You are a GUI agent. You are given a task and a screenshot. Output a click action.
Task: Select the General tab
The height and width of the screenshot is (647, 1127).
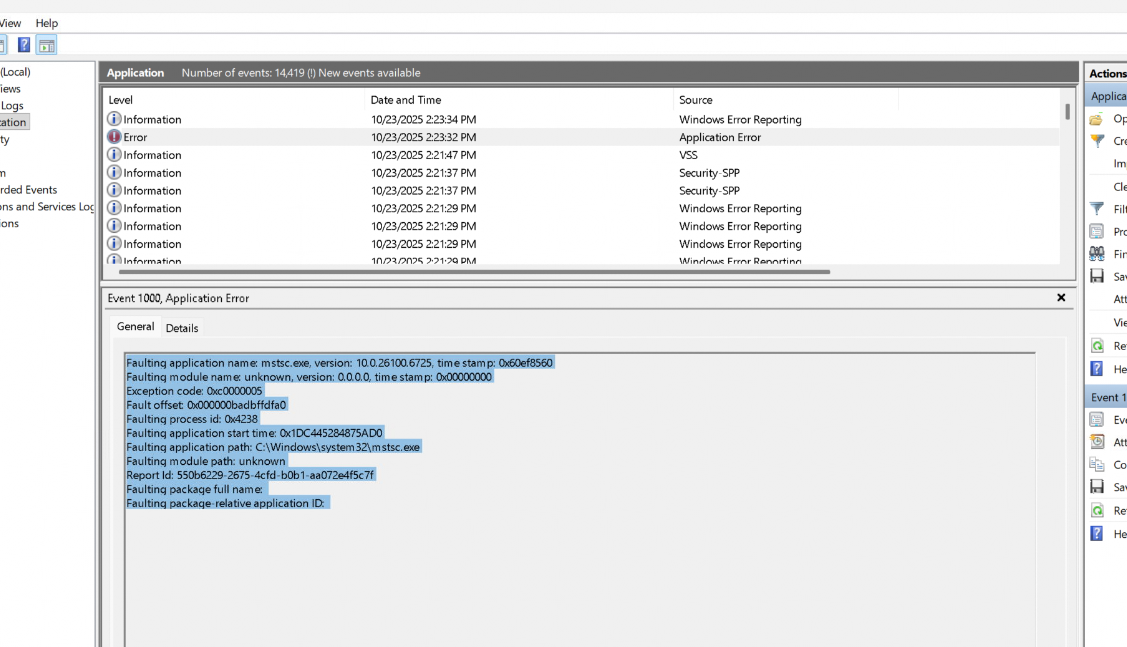pos(135,326)
